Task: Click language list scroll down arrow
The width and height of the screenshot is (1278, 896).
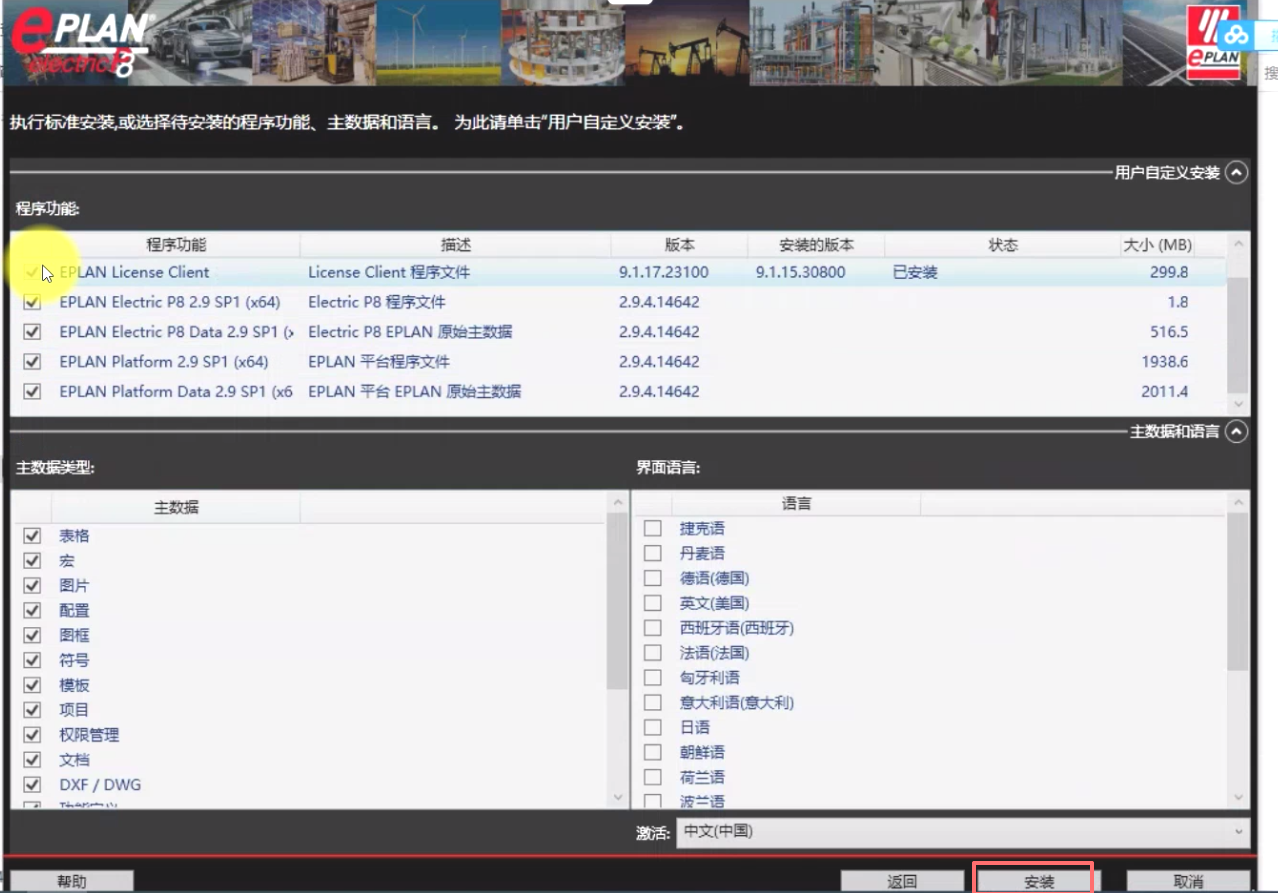Action: [x=1240, y=797]
